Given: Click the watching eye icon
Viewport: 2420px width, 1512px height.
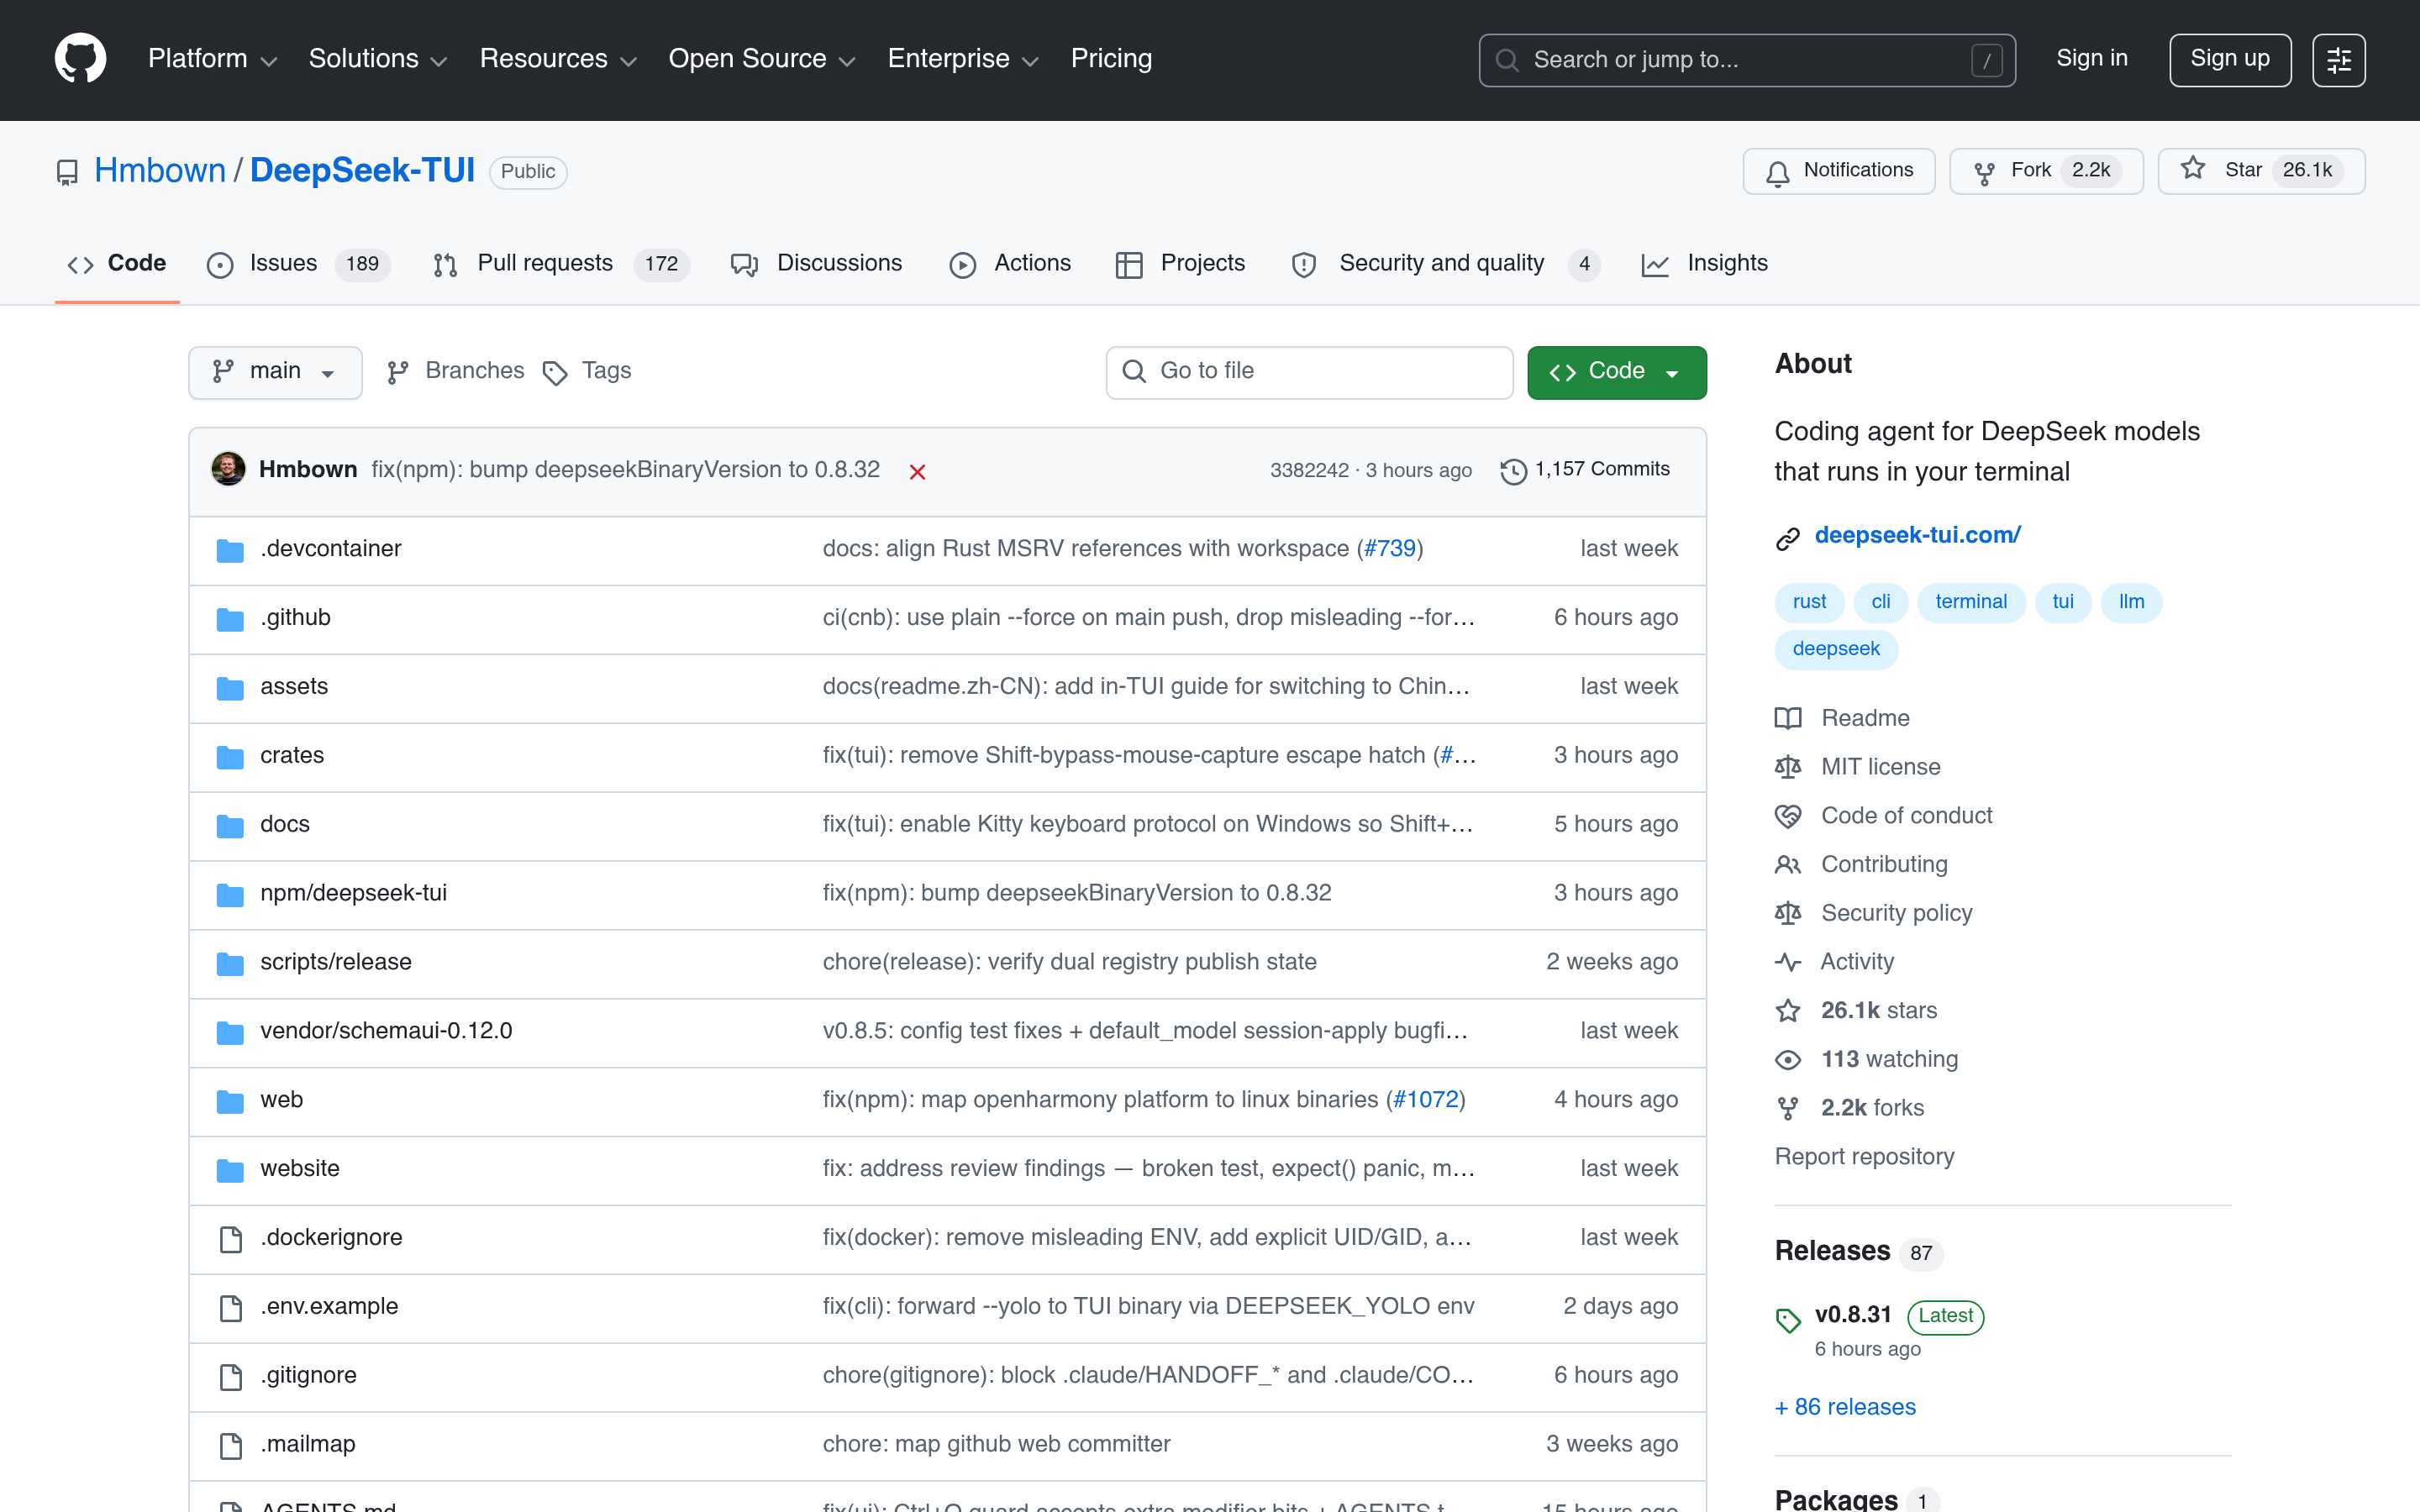Looking at the screenshot, I should tap(1788, 1060).
